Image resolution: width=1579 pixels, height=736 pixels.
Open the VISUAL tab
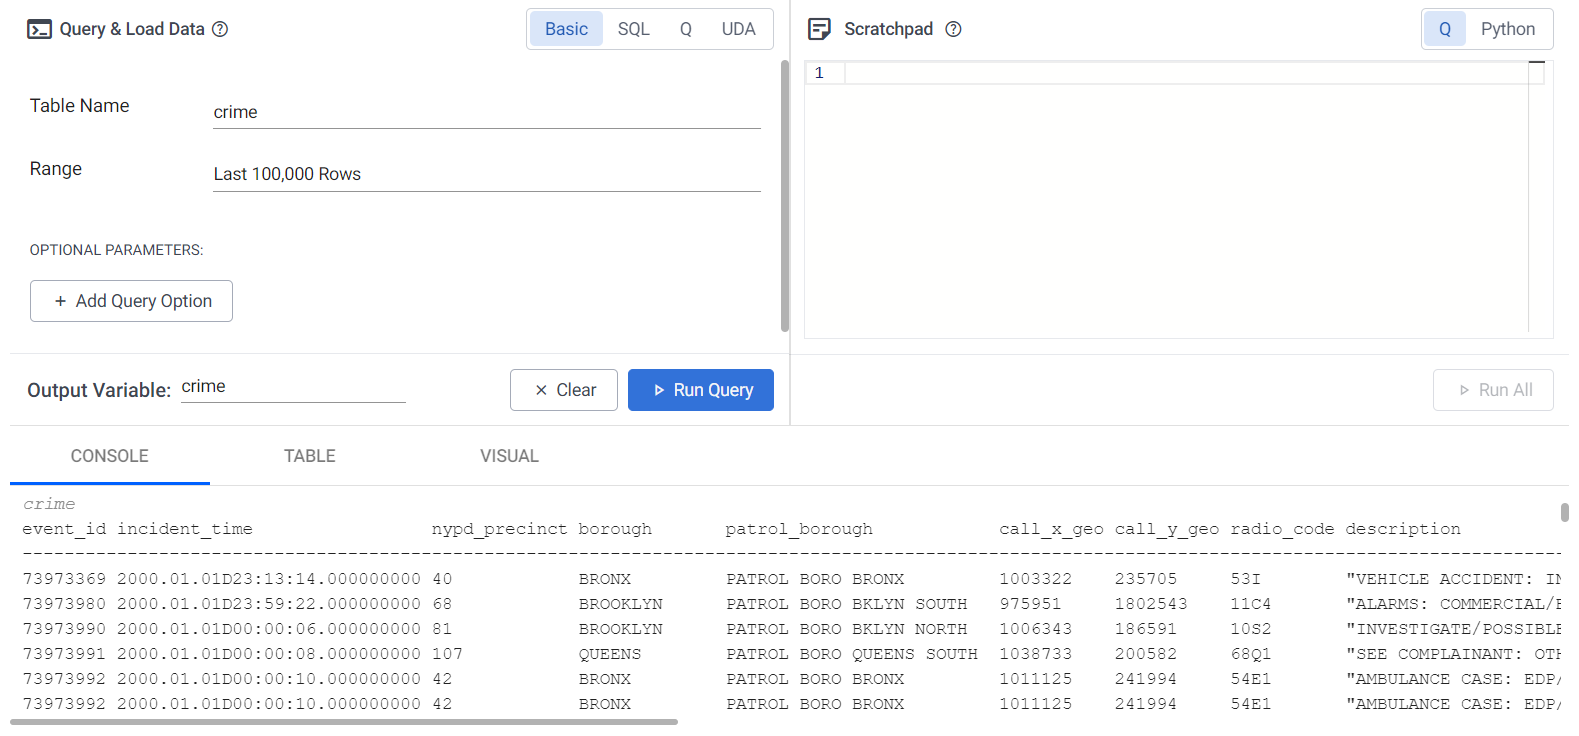click(x=509, y=456)
